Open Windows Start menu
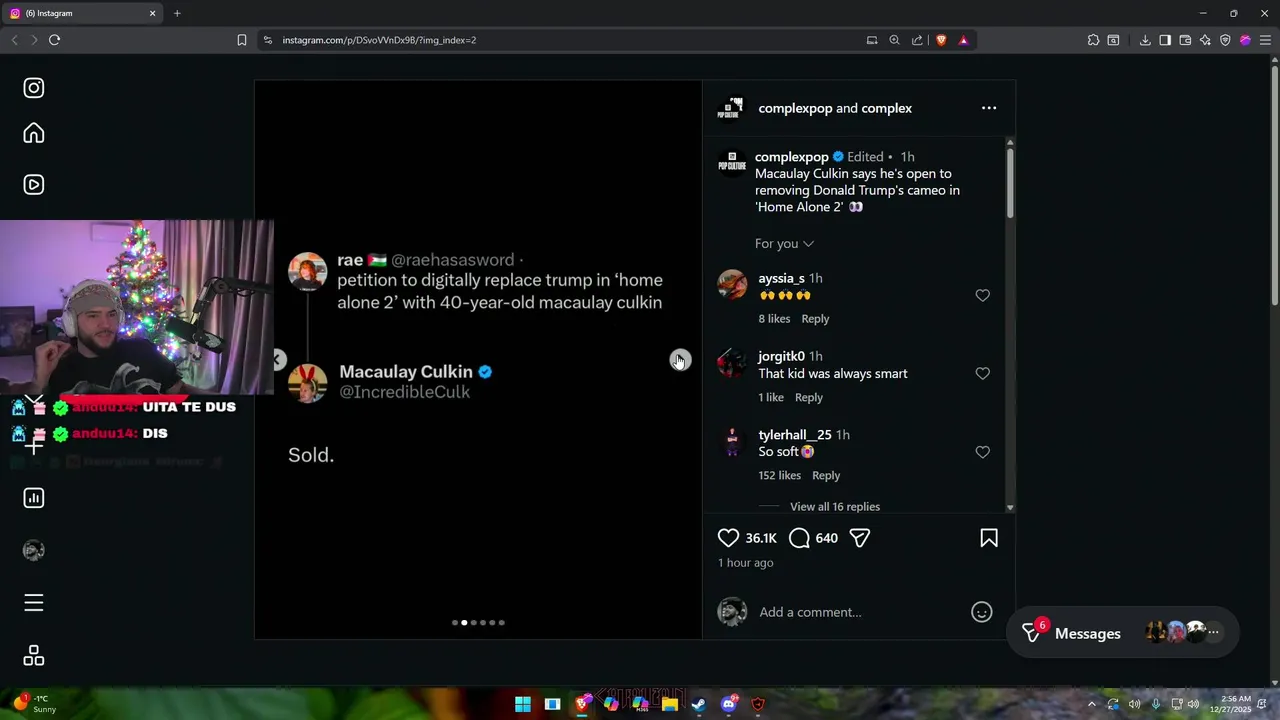Image resolution: width=1280 pixels, height=720 pixels. pyautogui.click(x=523, y=704)
